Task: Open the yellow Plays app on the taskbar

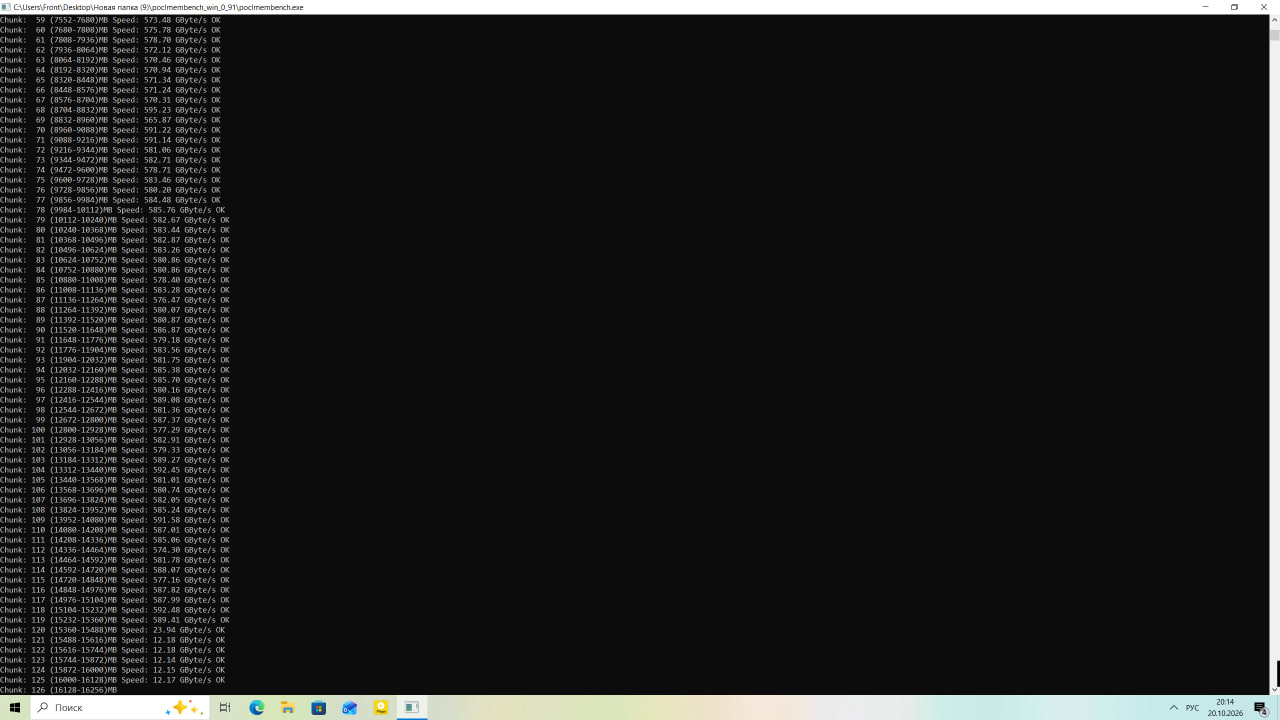Action: pos(381,708)
